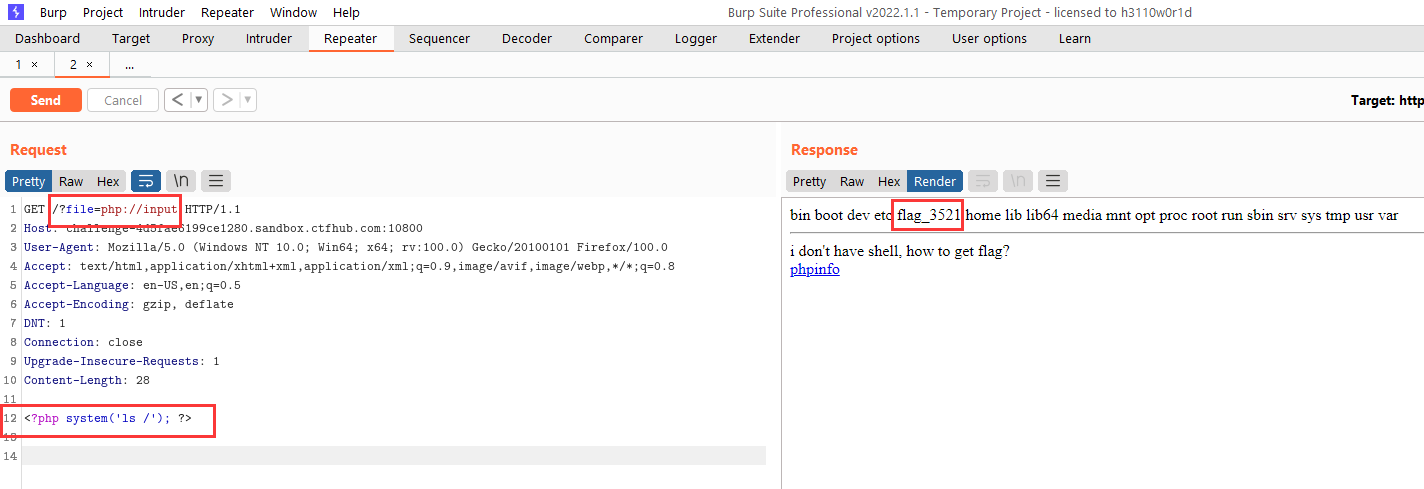
Task: Click the Request panel heading
Action: point(38,150)
